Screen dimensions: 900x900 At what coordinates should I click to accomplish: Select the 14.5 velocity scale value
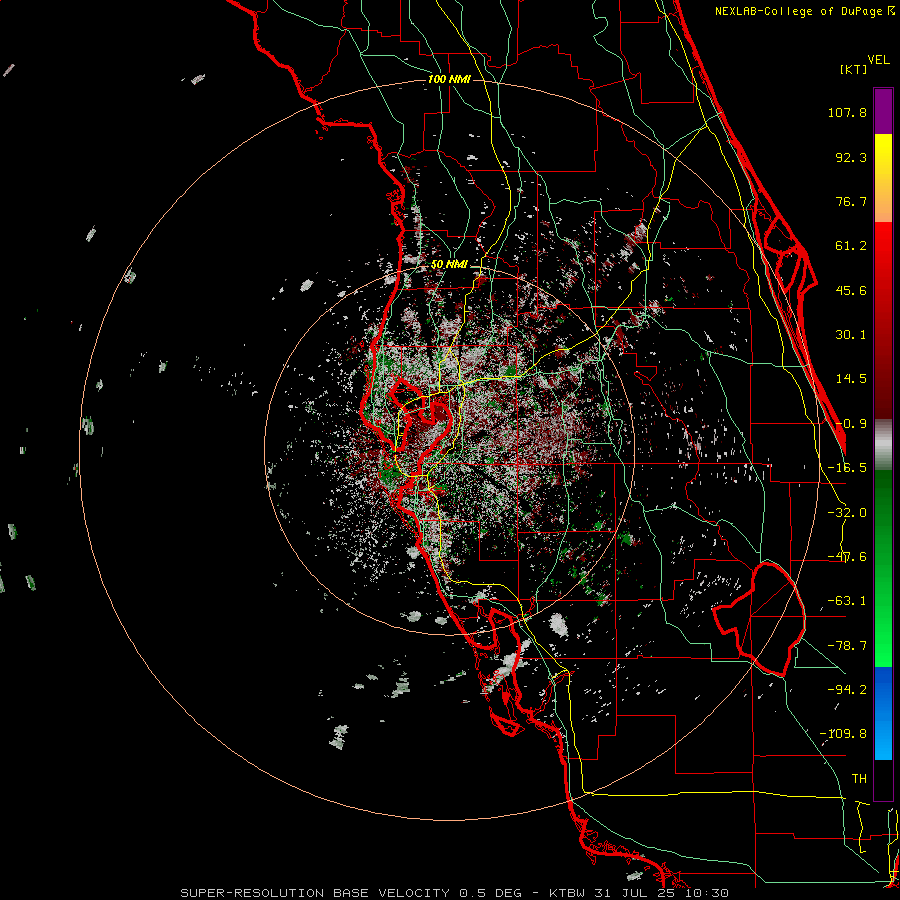851,379
